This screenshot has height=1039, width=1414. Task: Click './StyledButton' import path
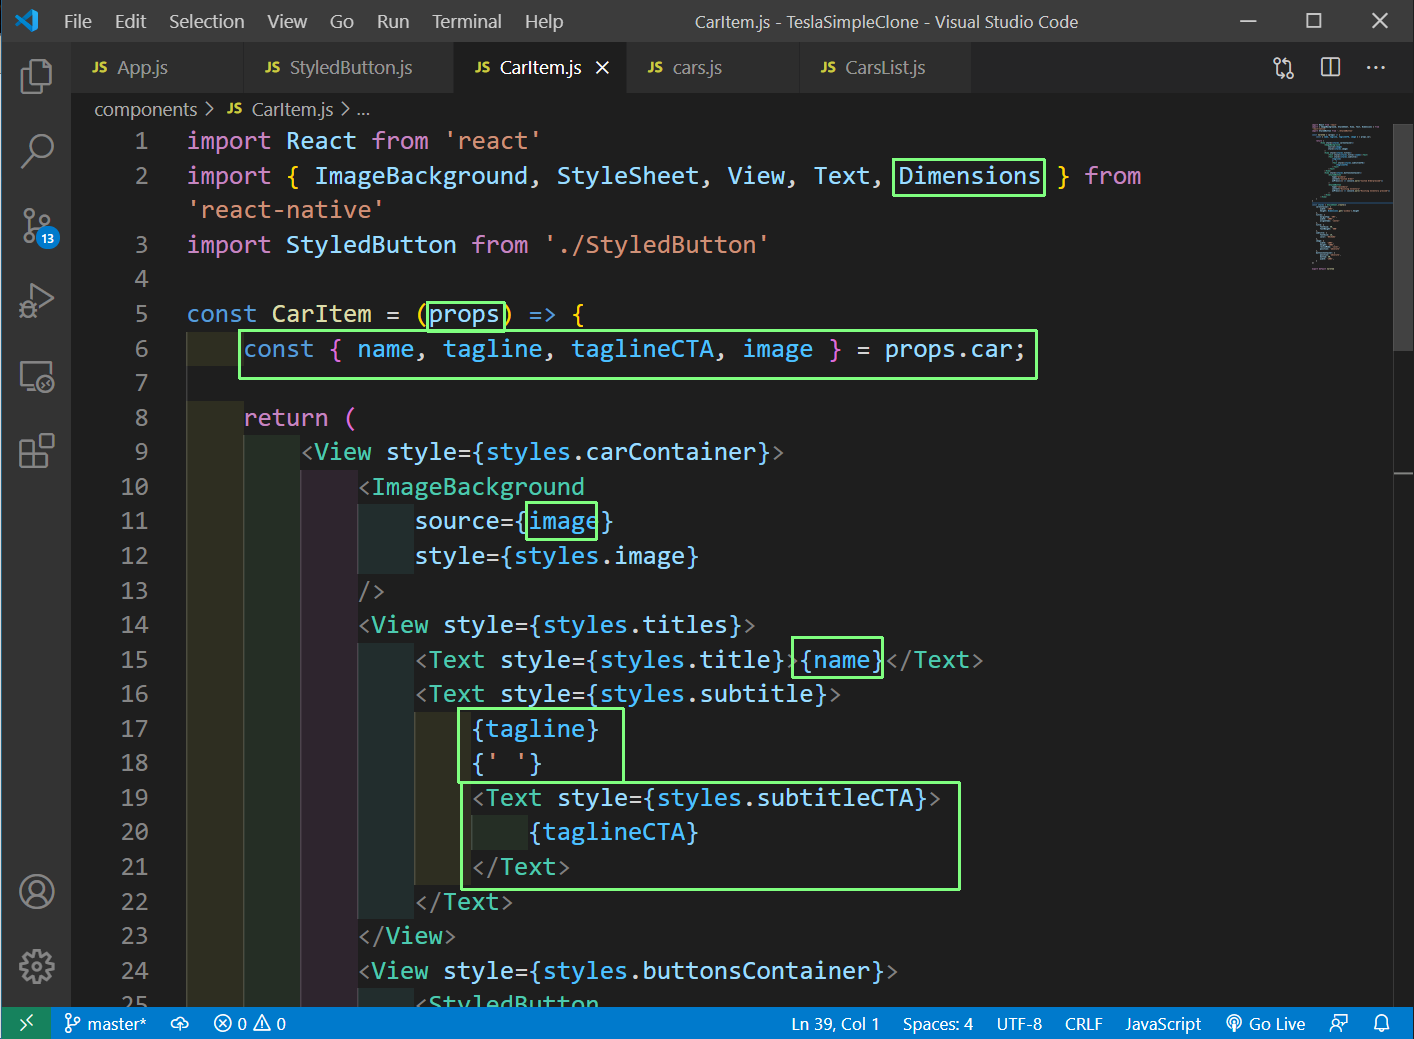click(x=657, y=245)
